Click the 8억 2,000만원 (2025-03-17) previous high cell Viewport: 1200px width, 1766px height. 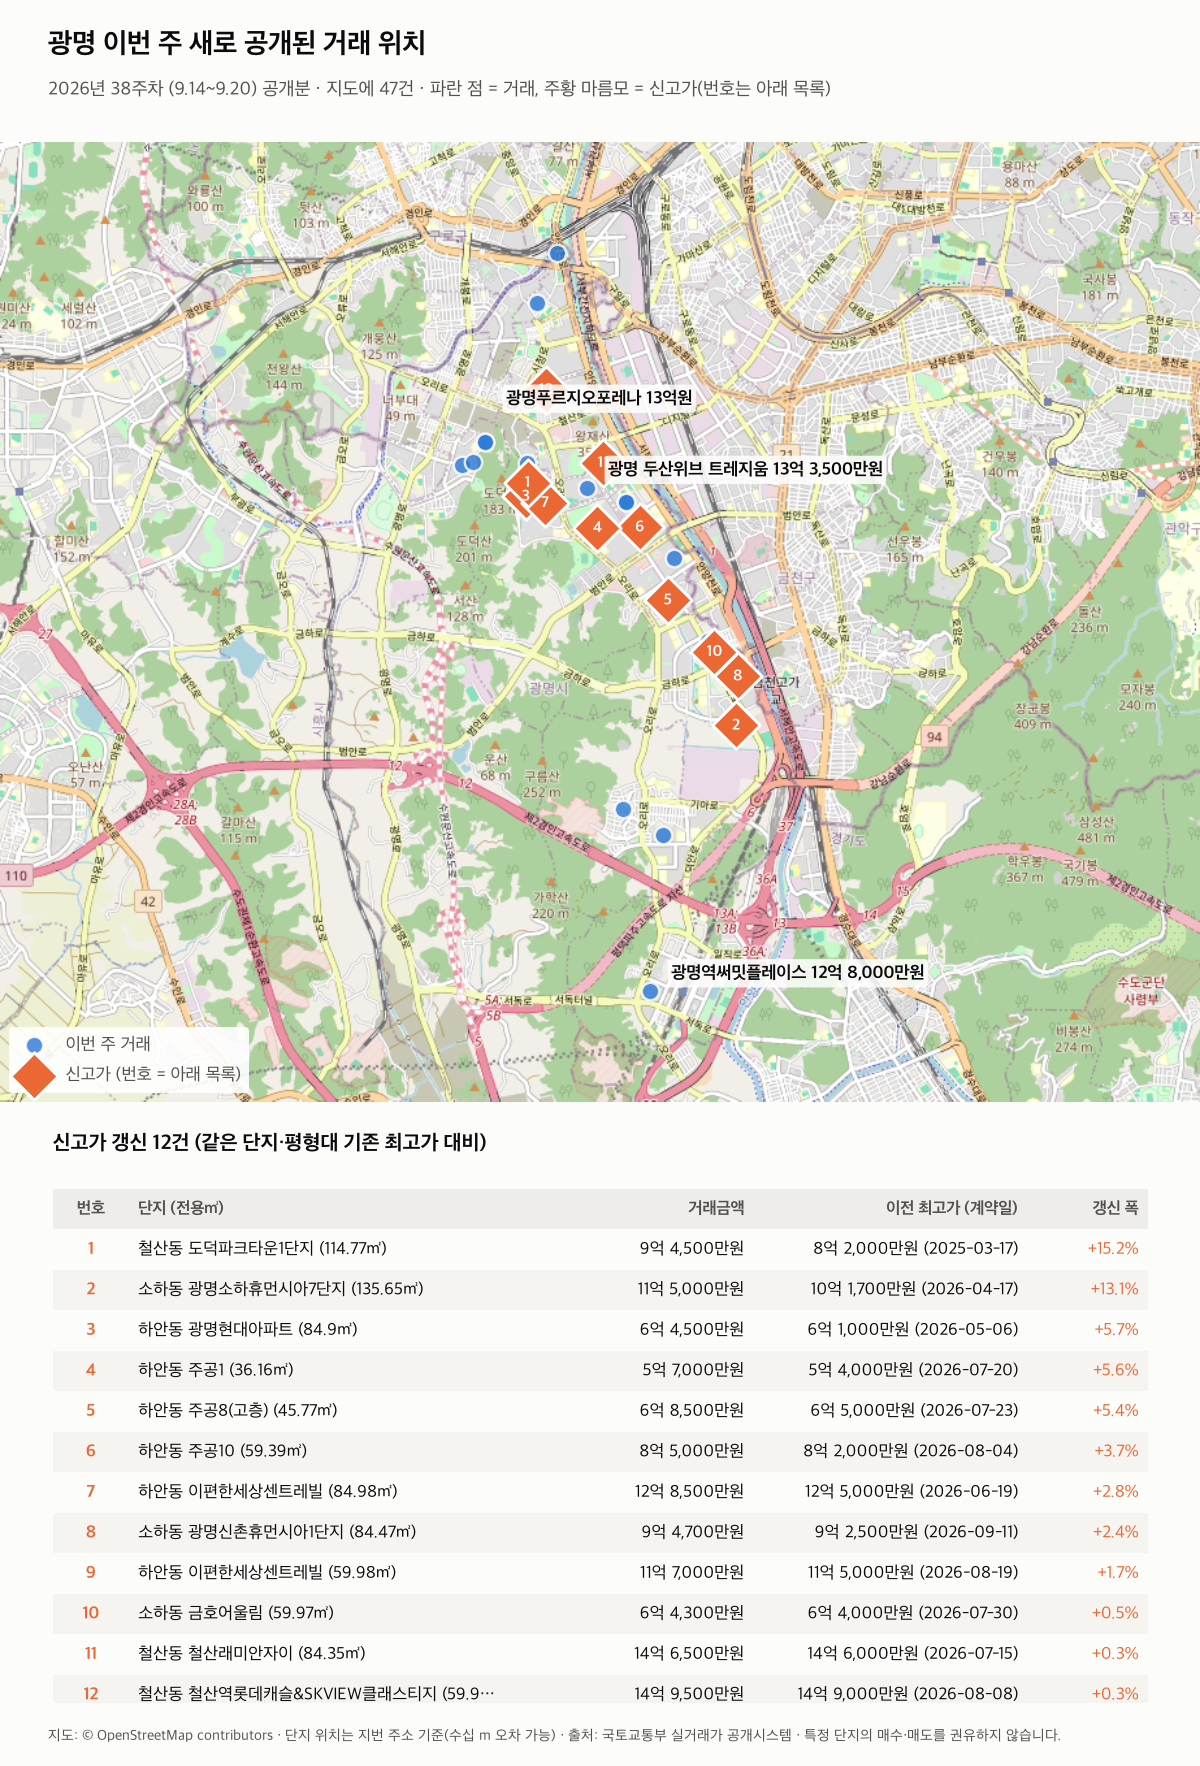click(x=916, y=1248)
